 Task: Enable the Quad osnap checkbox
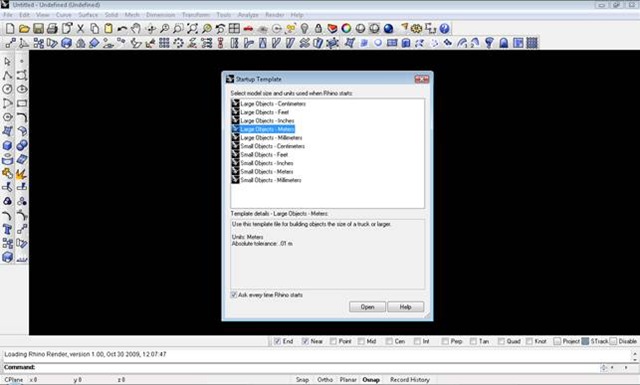[x=501, y=341]
